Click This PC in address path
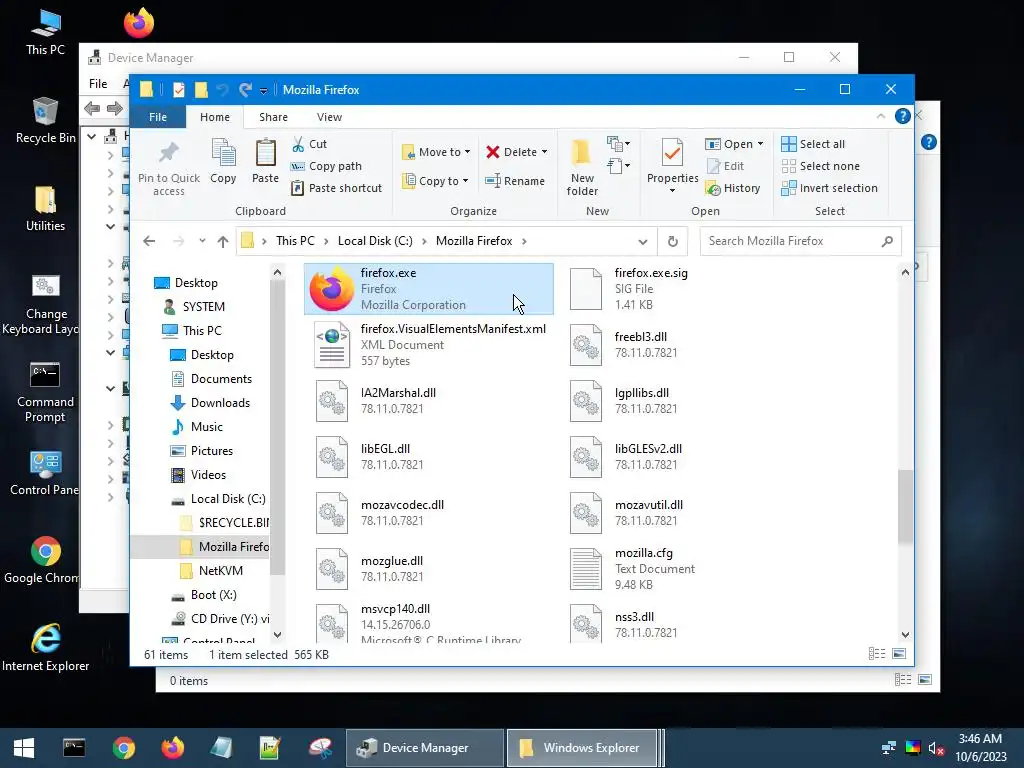 point(295,241)
